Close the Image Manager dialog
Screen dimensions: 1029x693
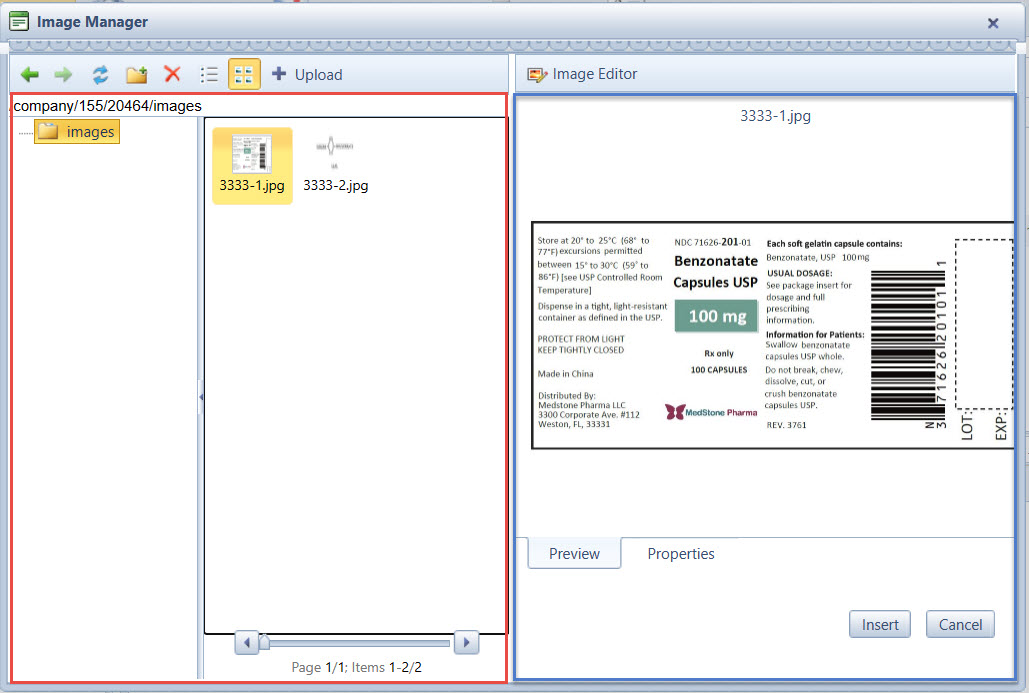pyautogui.click(x=993, y=23)
